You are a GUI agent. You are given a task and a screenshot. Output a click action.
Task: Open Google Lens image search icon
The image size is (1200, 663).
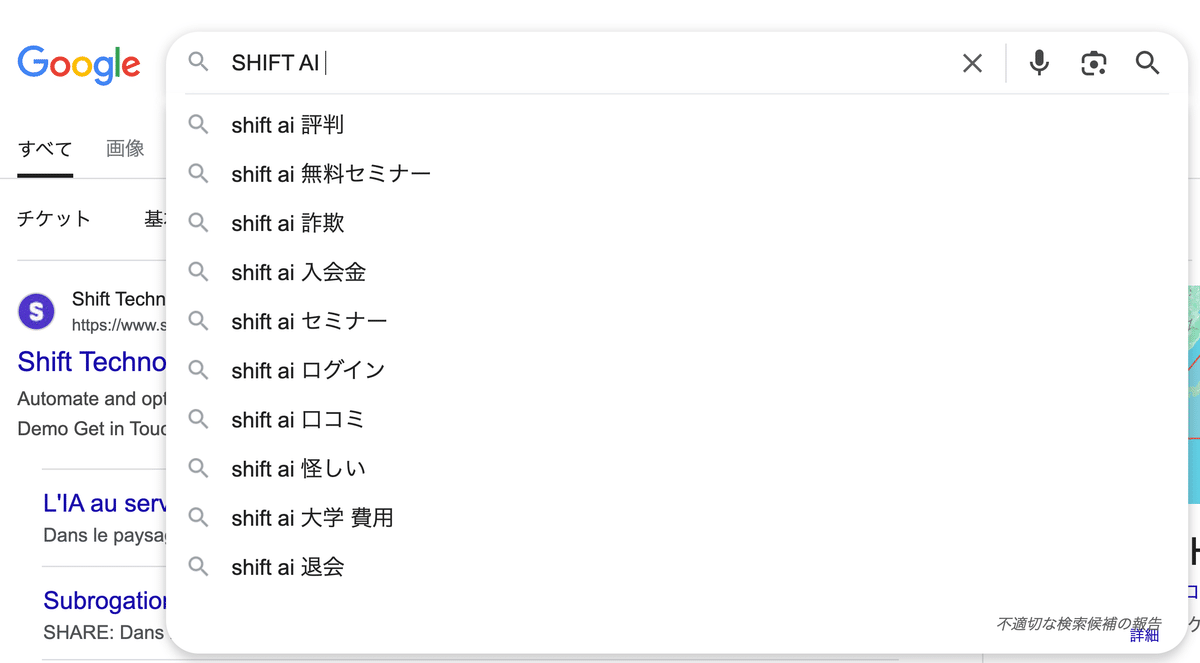[1094, 63]
